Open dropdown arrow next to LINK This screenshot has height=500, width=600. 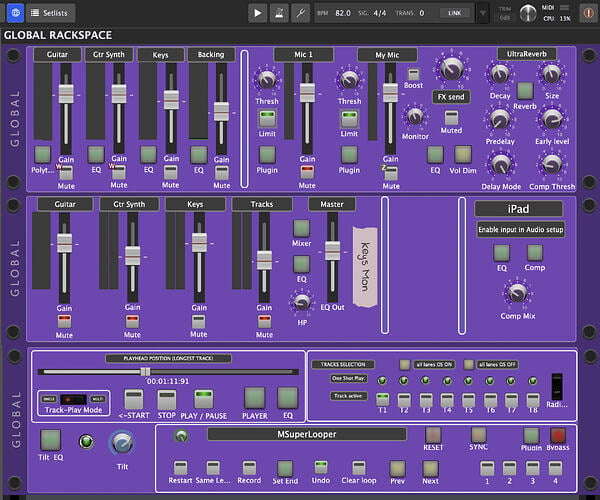click(x=483, y=13)
